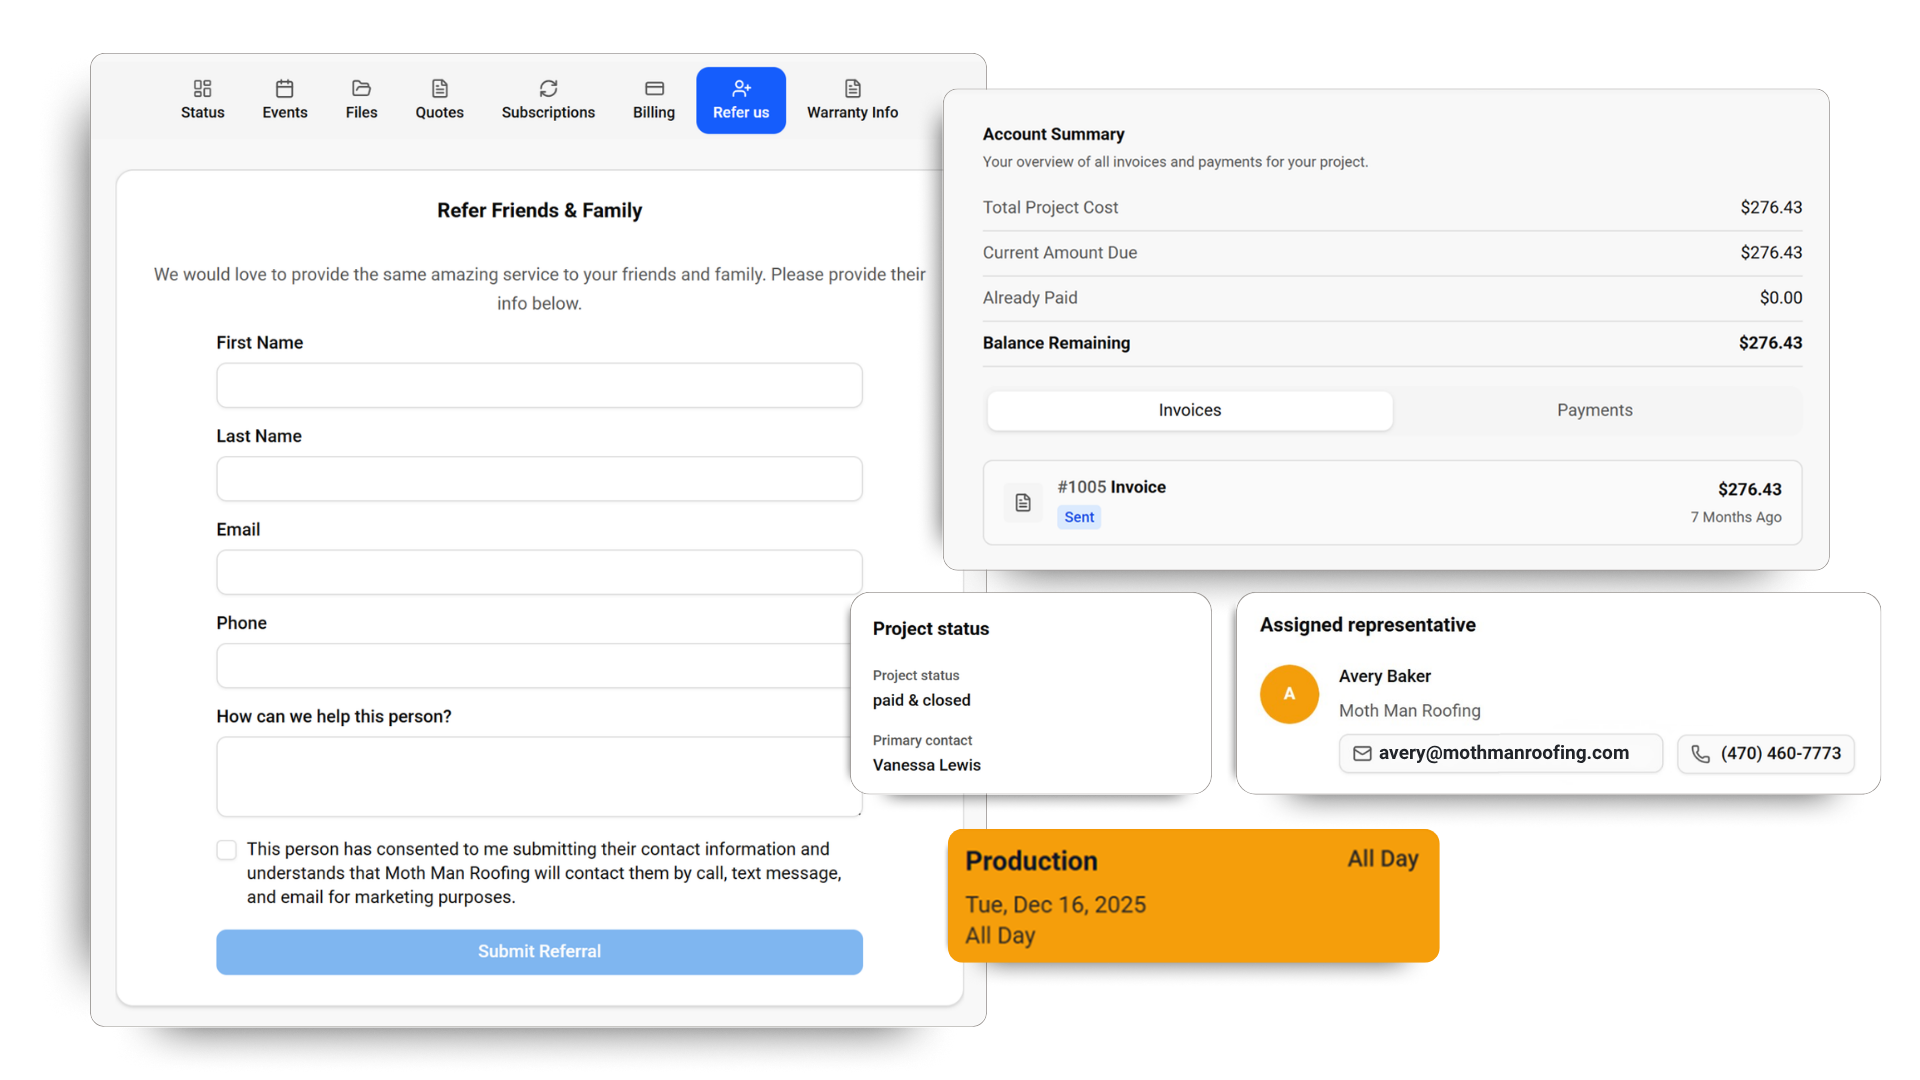Screen dimensions: 1920x1080
Task: Click the Subscriptions refresh icon
Action: [x=548, y=88]
